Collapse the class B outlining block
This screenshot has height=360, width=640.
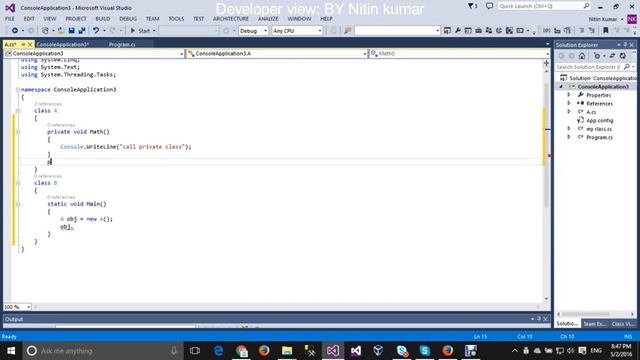[x=18, y=183]
